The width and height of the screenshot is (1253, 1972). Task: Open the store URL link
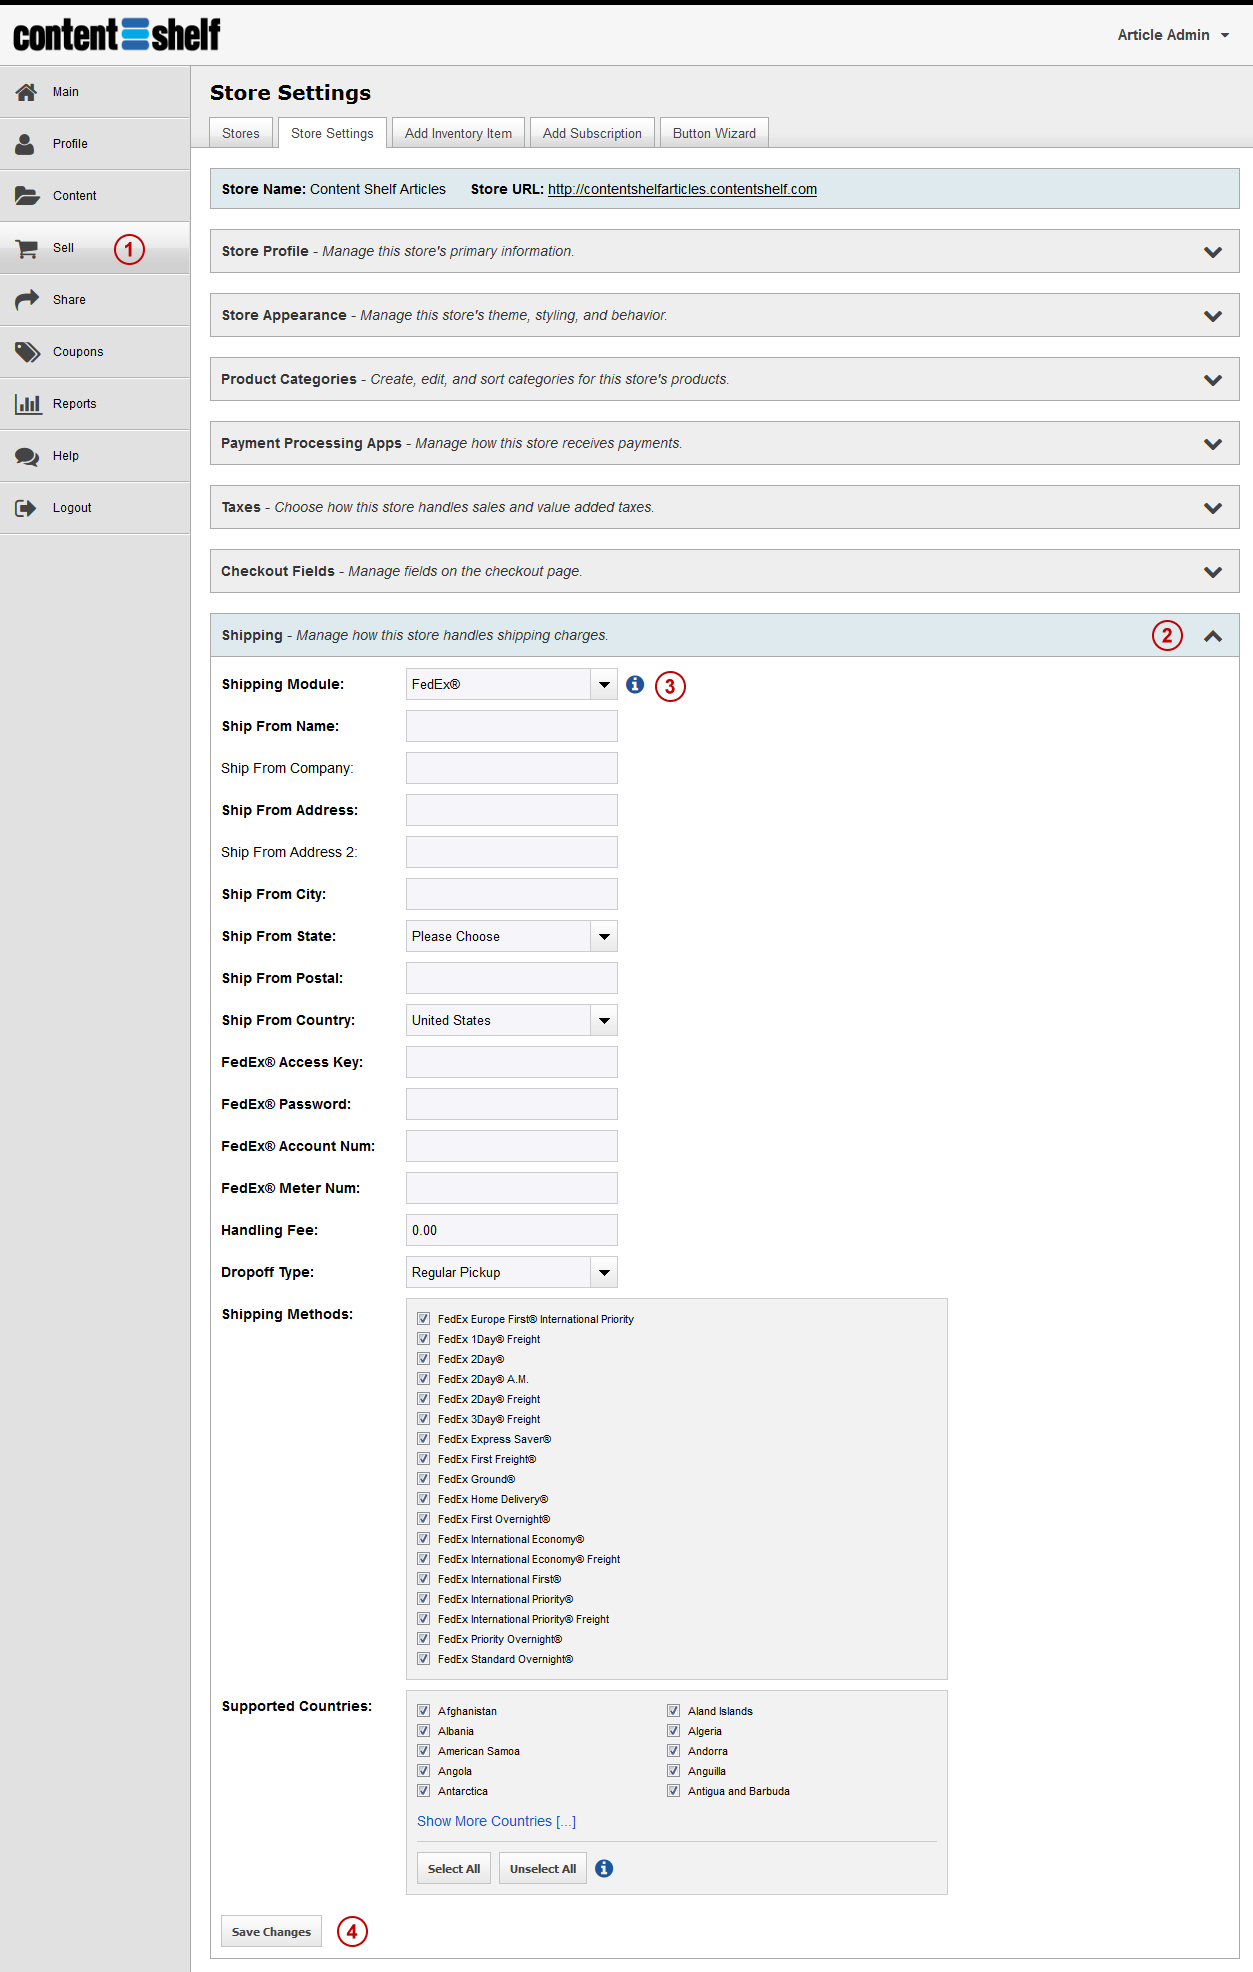coord(682,189)
